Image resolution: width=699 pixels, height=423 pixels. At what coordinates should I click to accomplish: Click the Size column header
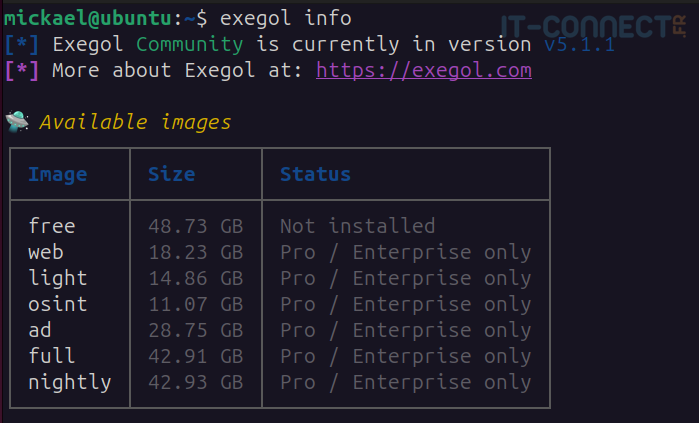point(171,175)
